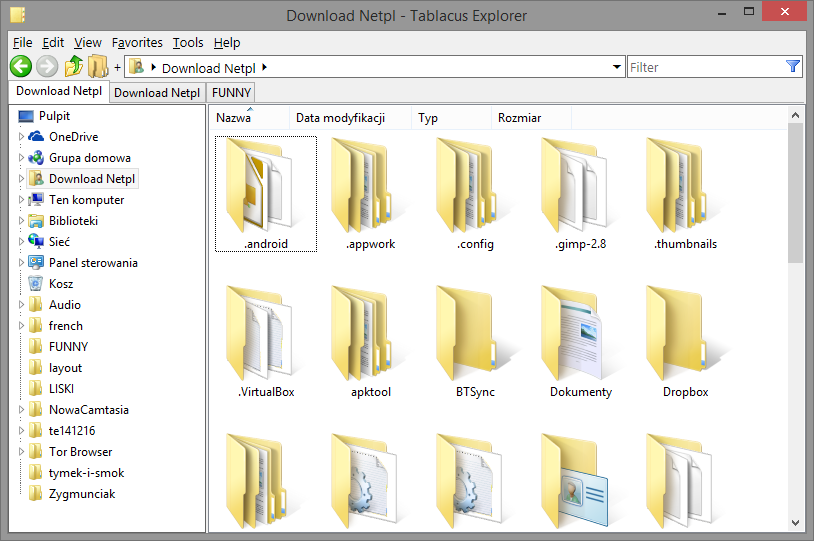Expand the Grupa domowa tree node
This screenshot has height=541, width=814.
point(21,157)
